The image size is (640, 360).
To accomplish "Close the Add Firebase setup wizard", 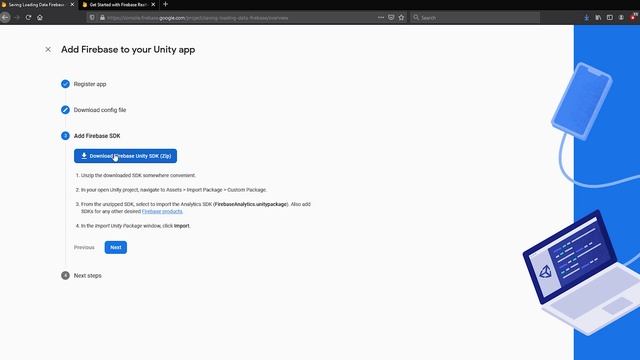I will pyautogui.click(x=48, y=49).
